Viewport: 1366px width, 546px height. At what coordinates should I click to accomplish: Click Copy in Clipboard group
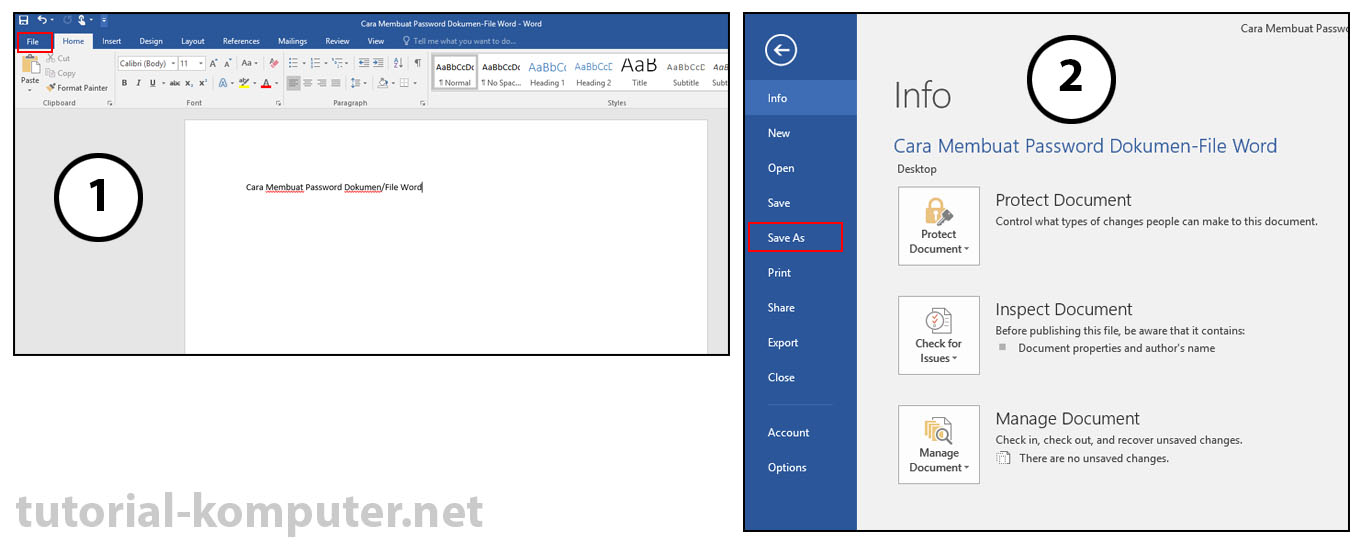pos(60,73)
